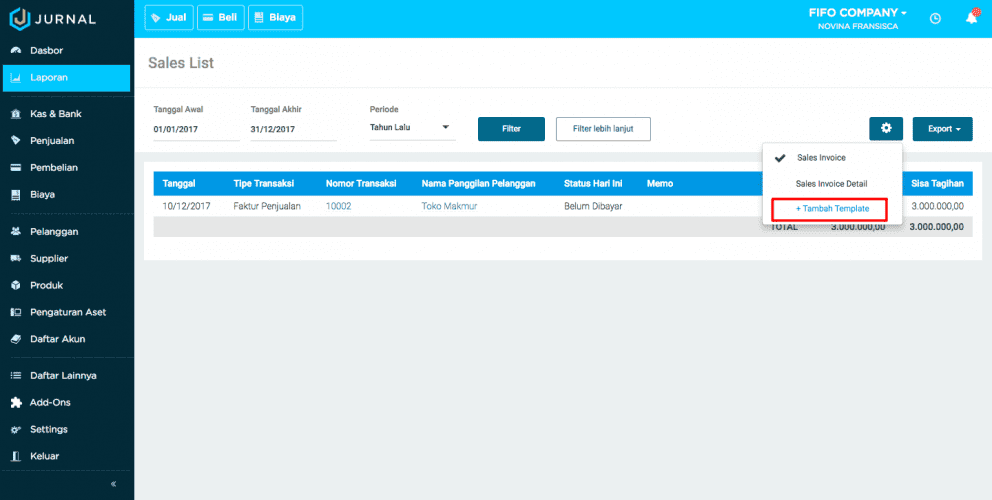Collapse the sidebar with double-chevron icon
The image size is (992, 500).
tap(113, 484)
